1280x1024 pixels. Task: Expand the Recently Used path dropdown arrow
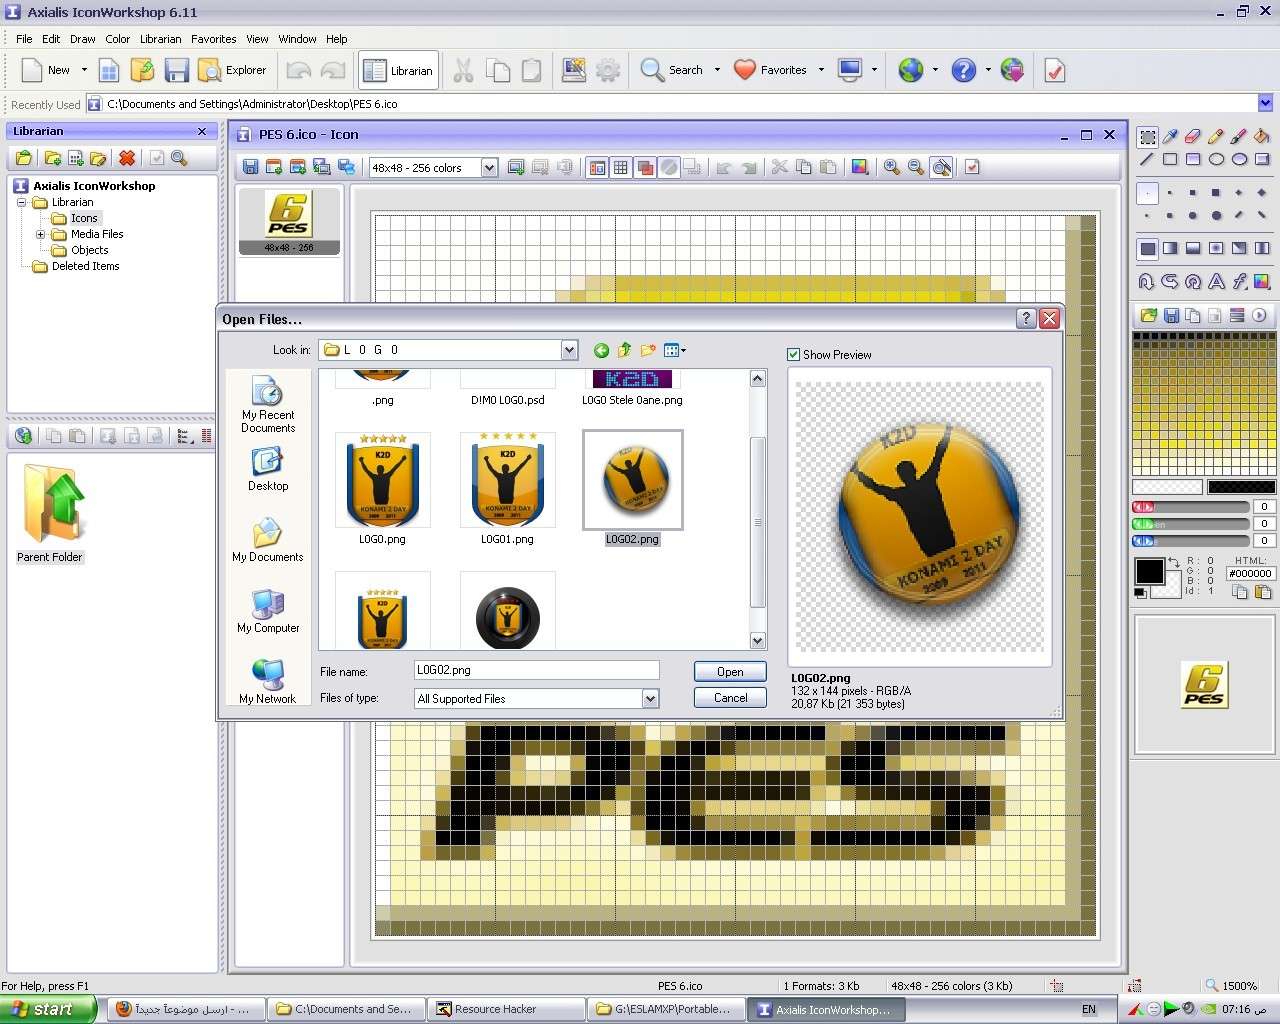click(x=1265, y=103)
